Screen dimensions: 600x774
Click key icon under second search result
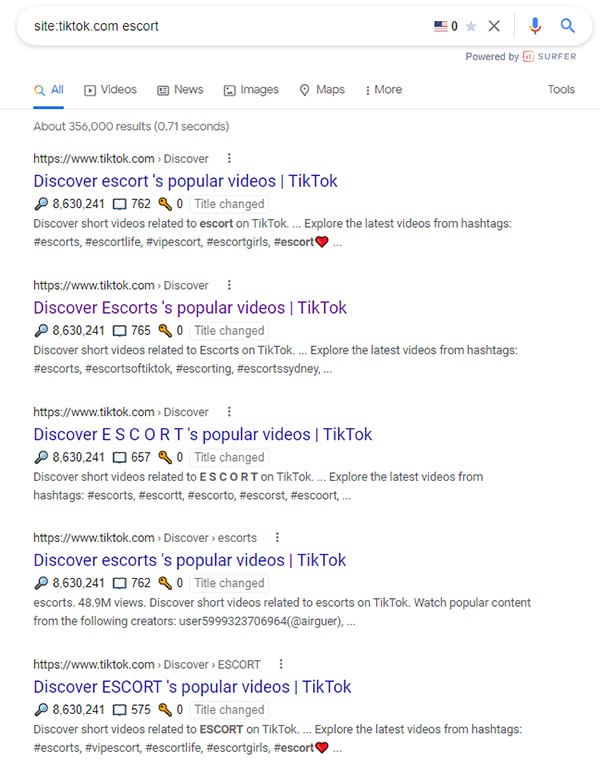(x=165, y=331)
